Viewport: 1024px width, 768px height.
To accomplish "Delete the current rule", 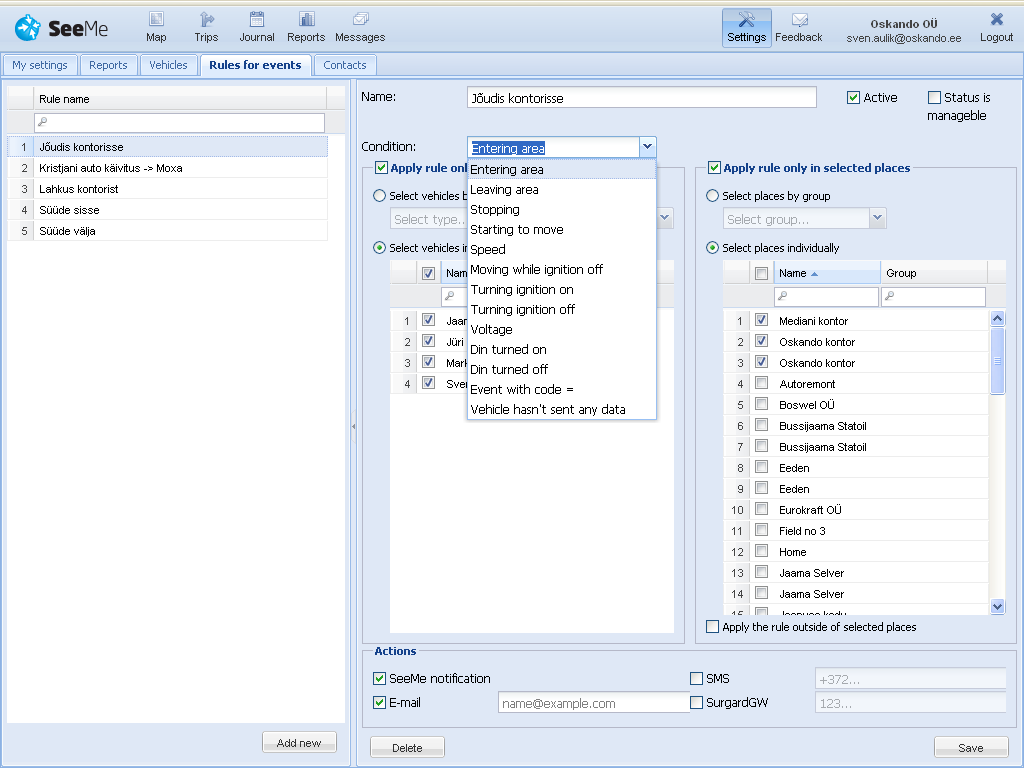I will click(408, 748).
